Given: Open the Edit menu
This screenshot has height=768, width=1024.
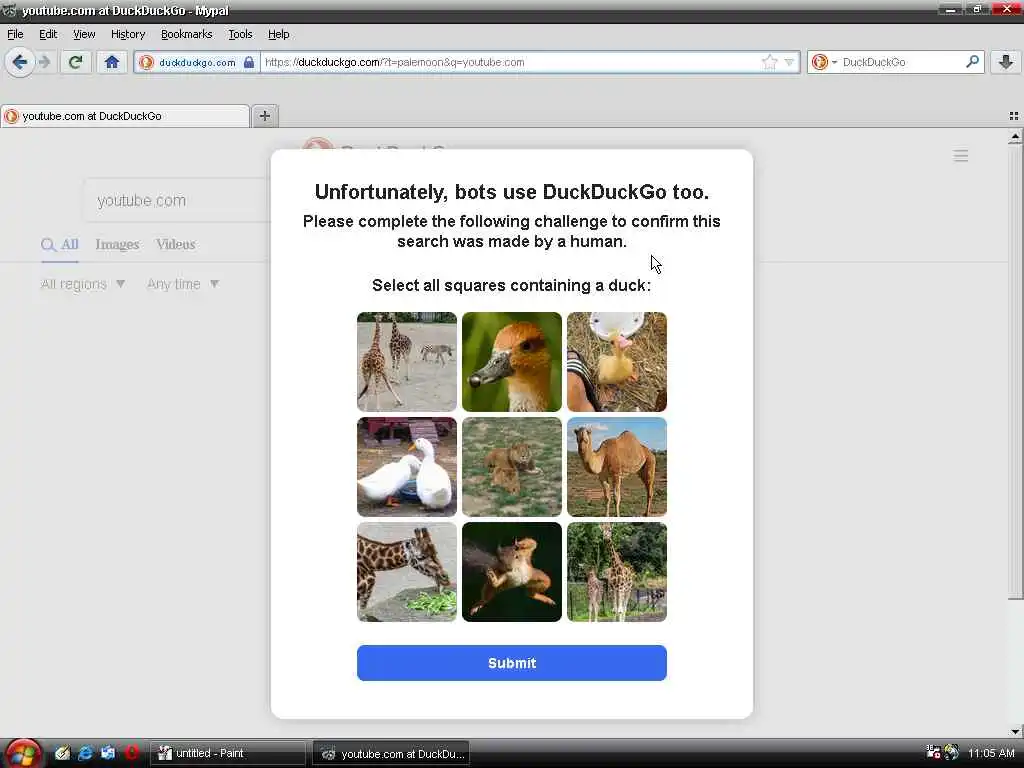Looking at the screenshot, I should 48,34.
